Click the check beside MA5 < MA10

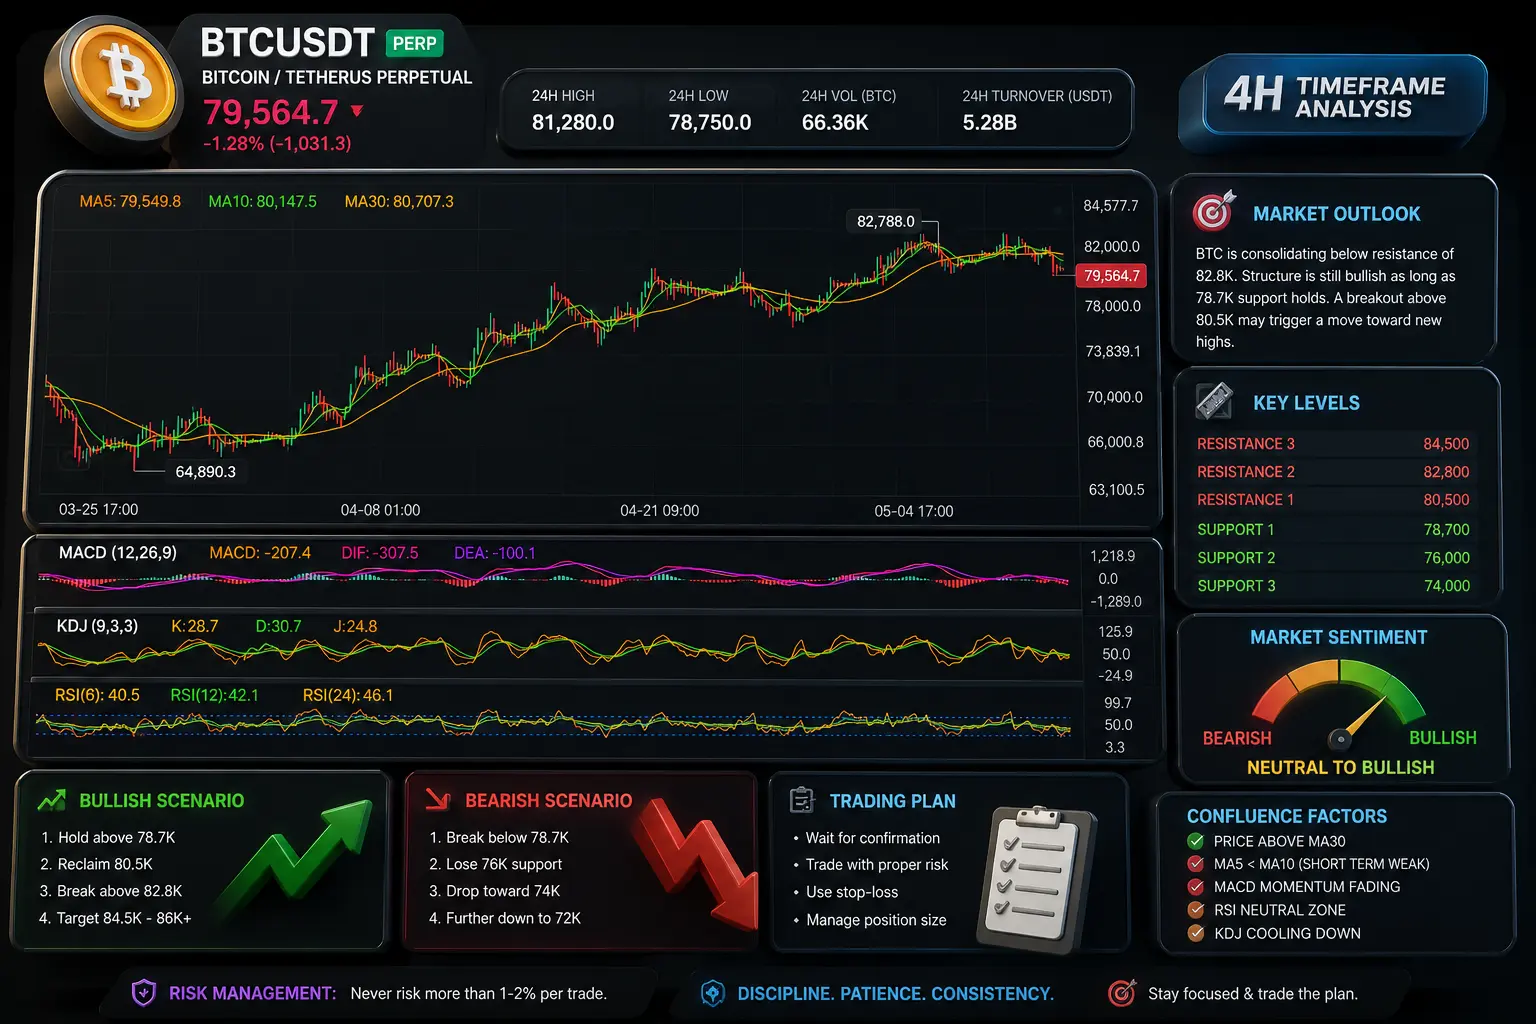click(1195, 864)
